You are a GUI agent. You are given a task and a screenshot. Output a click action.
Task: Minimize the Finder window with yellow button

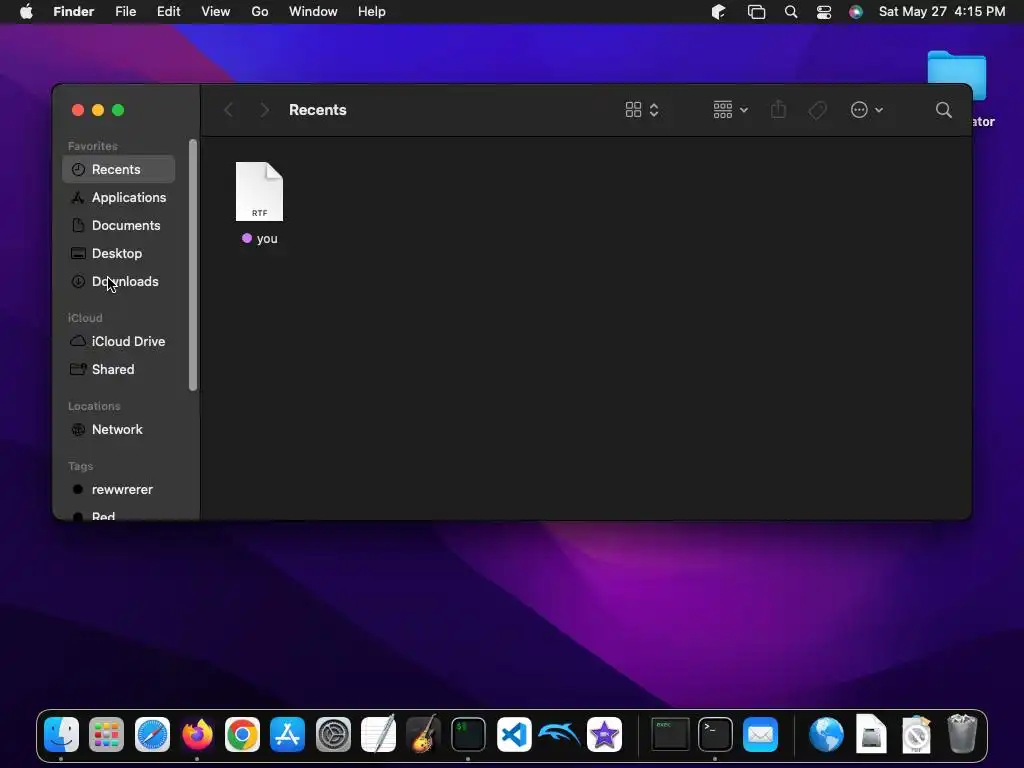click(x=98, y=110)
